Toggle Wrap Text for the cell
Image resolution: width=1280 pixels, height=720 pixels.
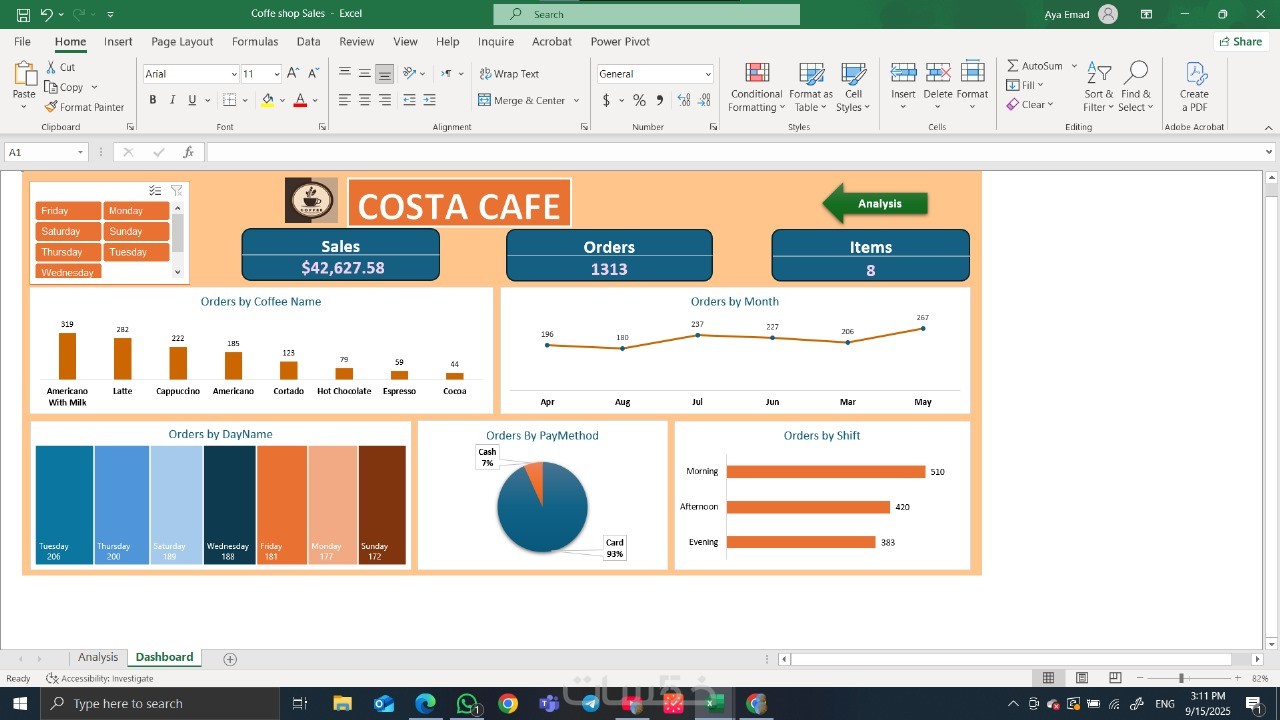pyautogui.click(x=509, y=74)
